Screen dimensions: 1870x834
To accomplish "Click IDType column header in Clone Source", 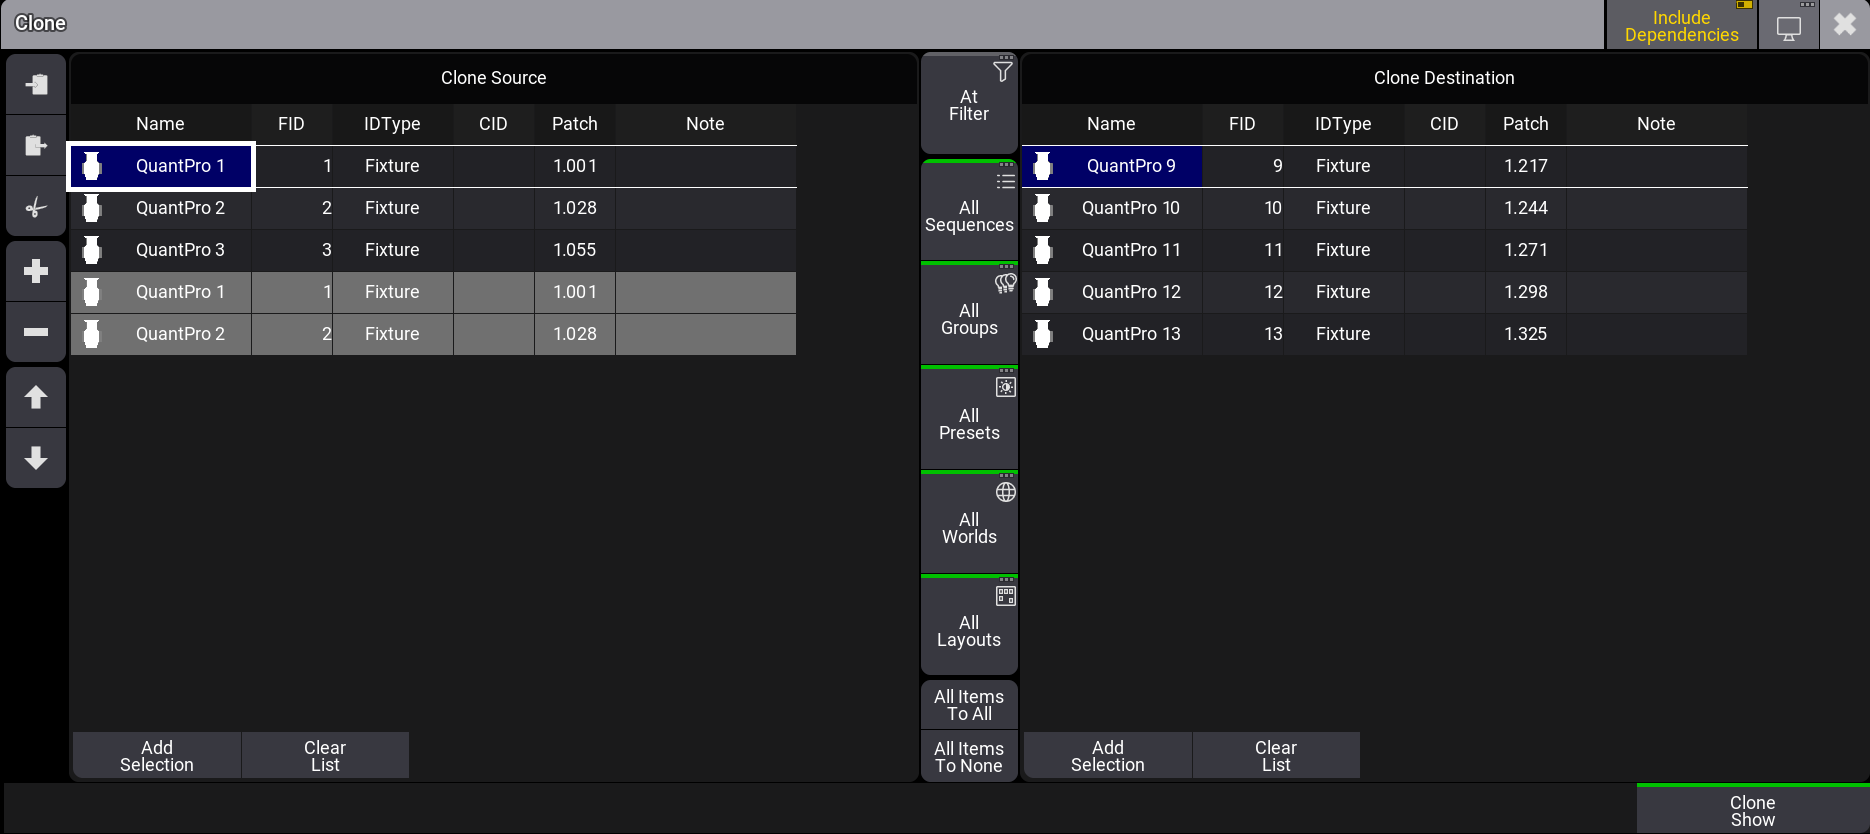I will 392,124.
